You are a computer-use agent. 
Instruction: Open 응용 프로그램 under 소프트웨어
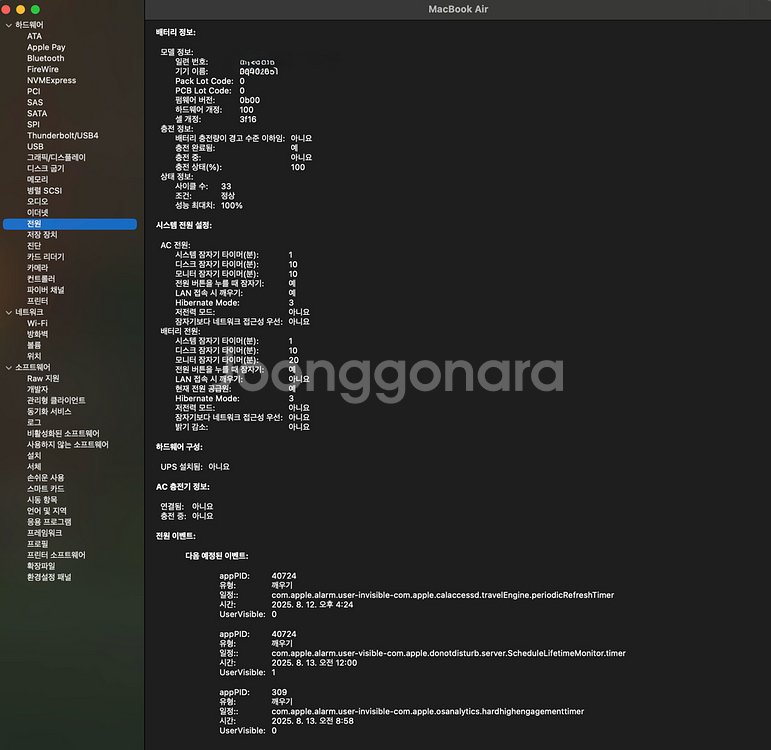[49, 522]
